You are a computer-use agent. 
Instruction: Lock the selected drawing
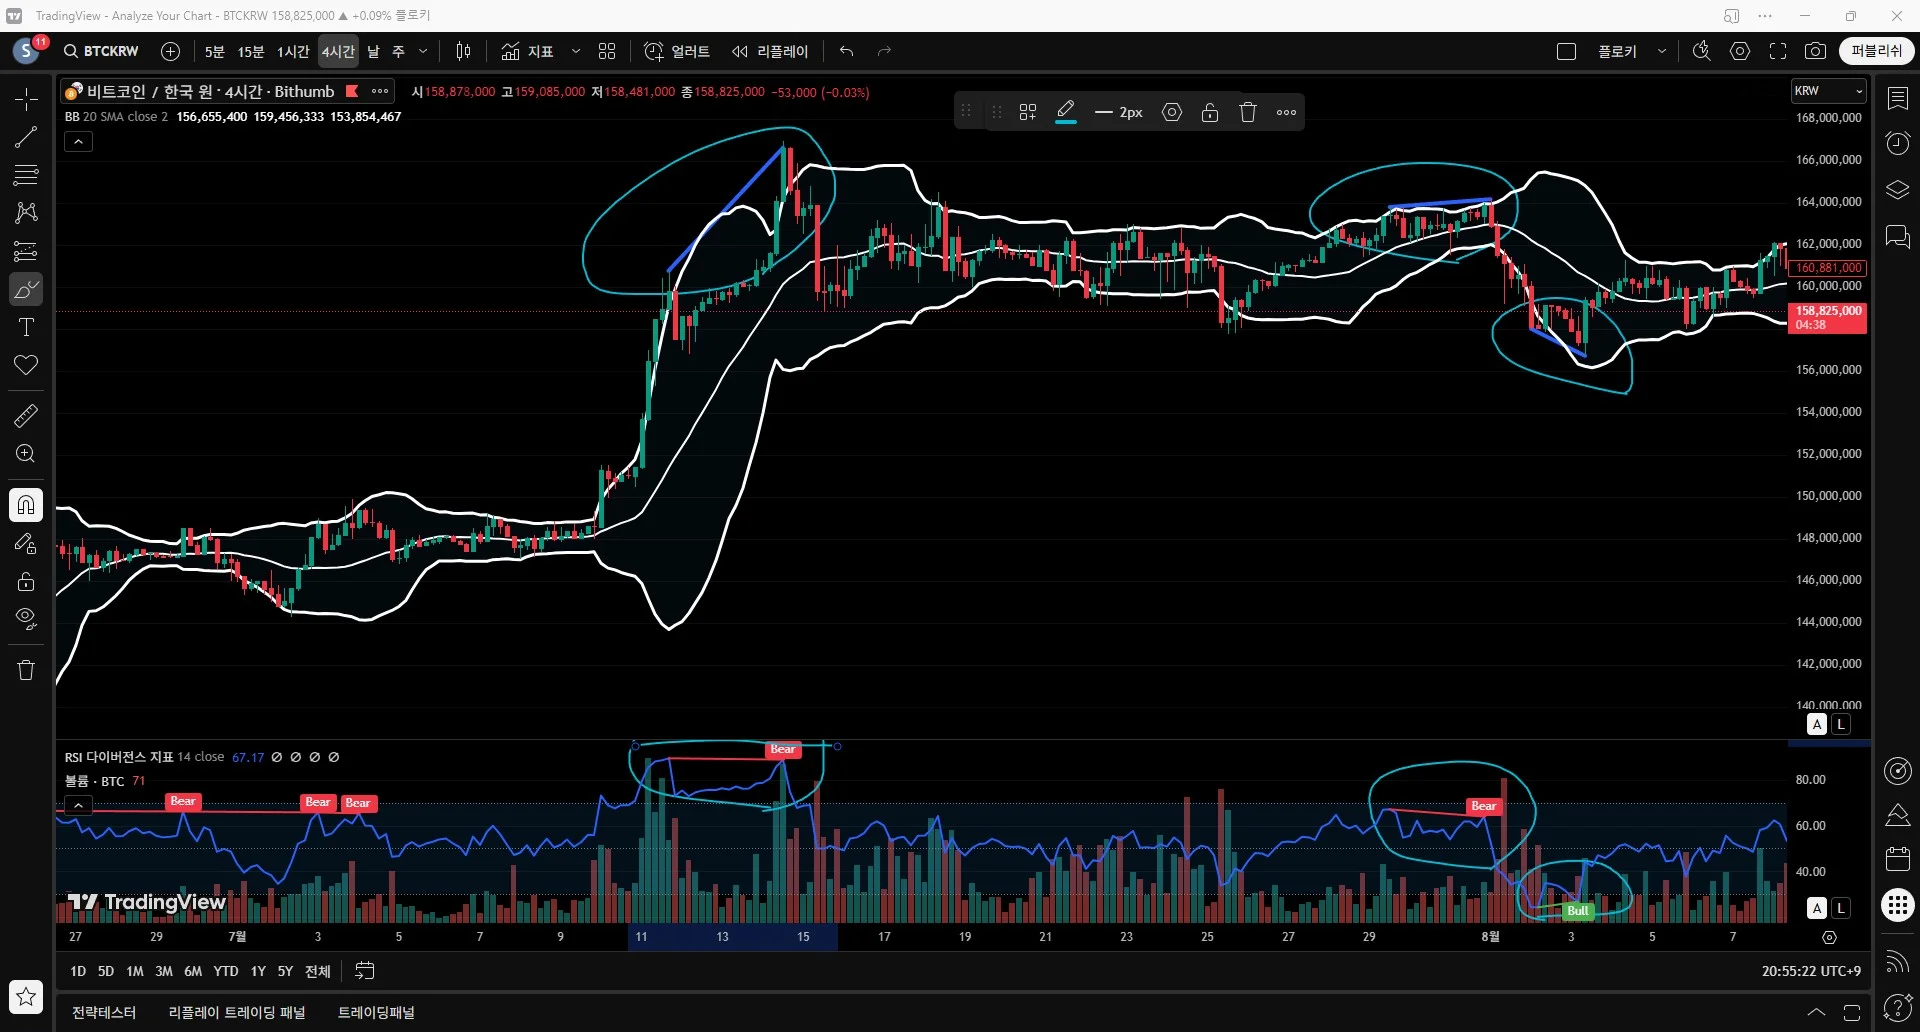pyautogui.click(x=1210, y=112)
